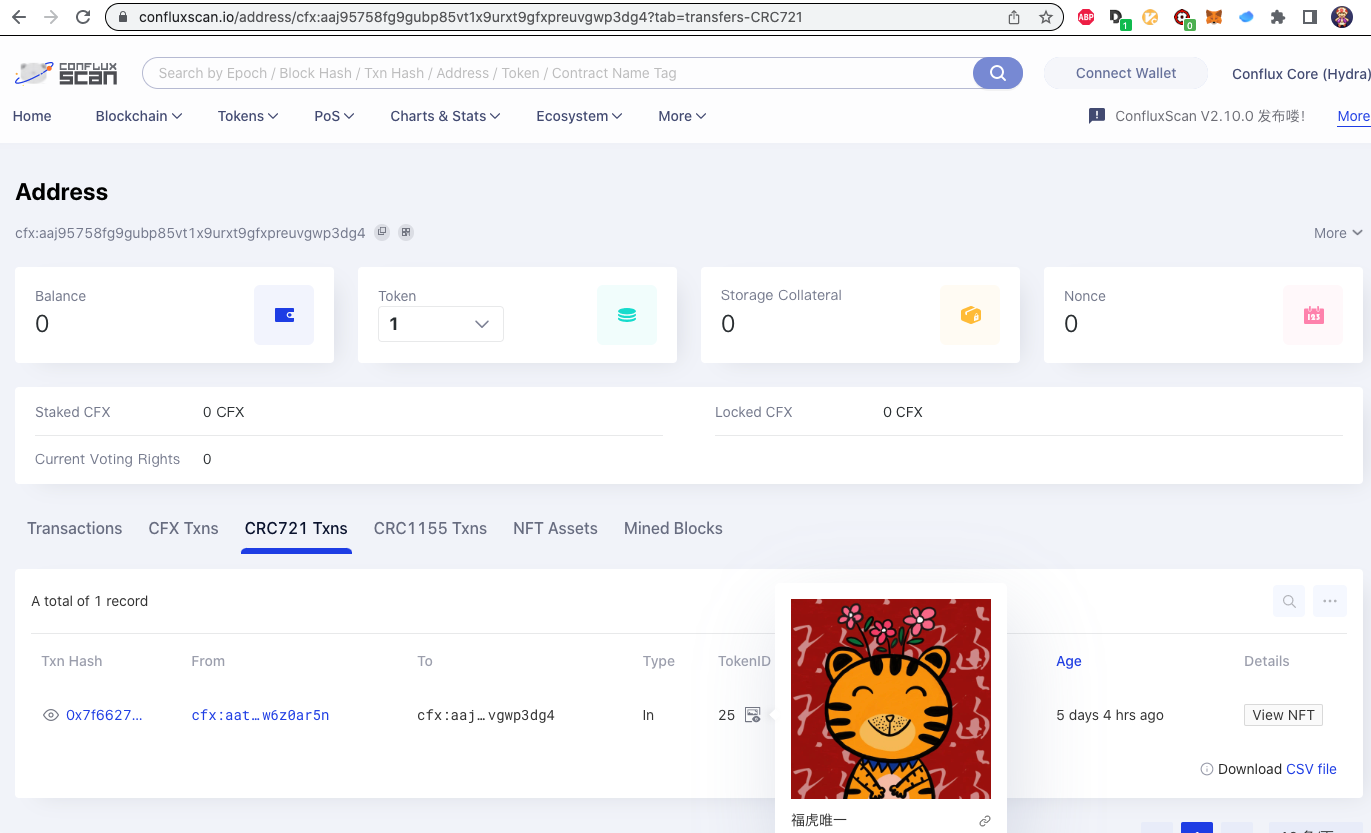Viewport: 1371px width, 833px height.
Task: Click the blue search magnifier button
Action: (x=998, y=73)
